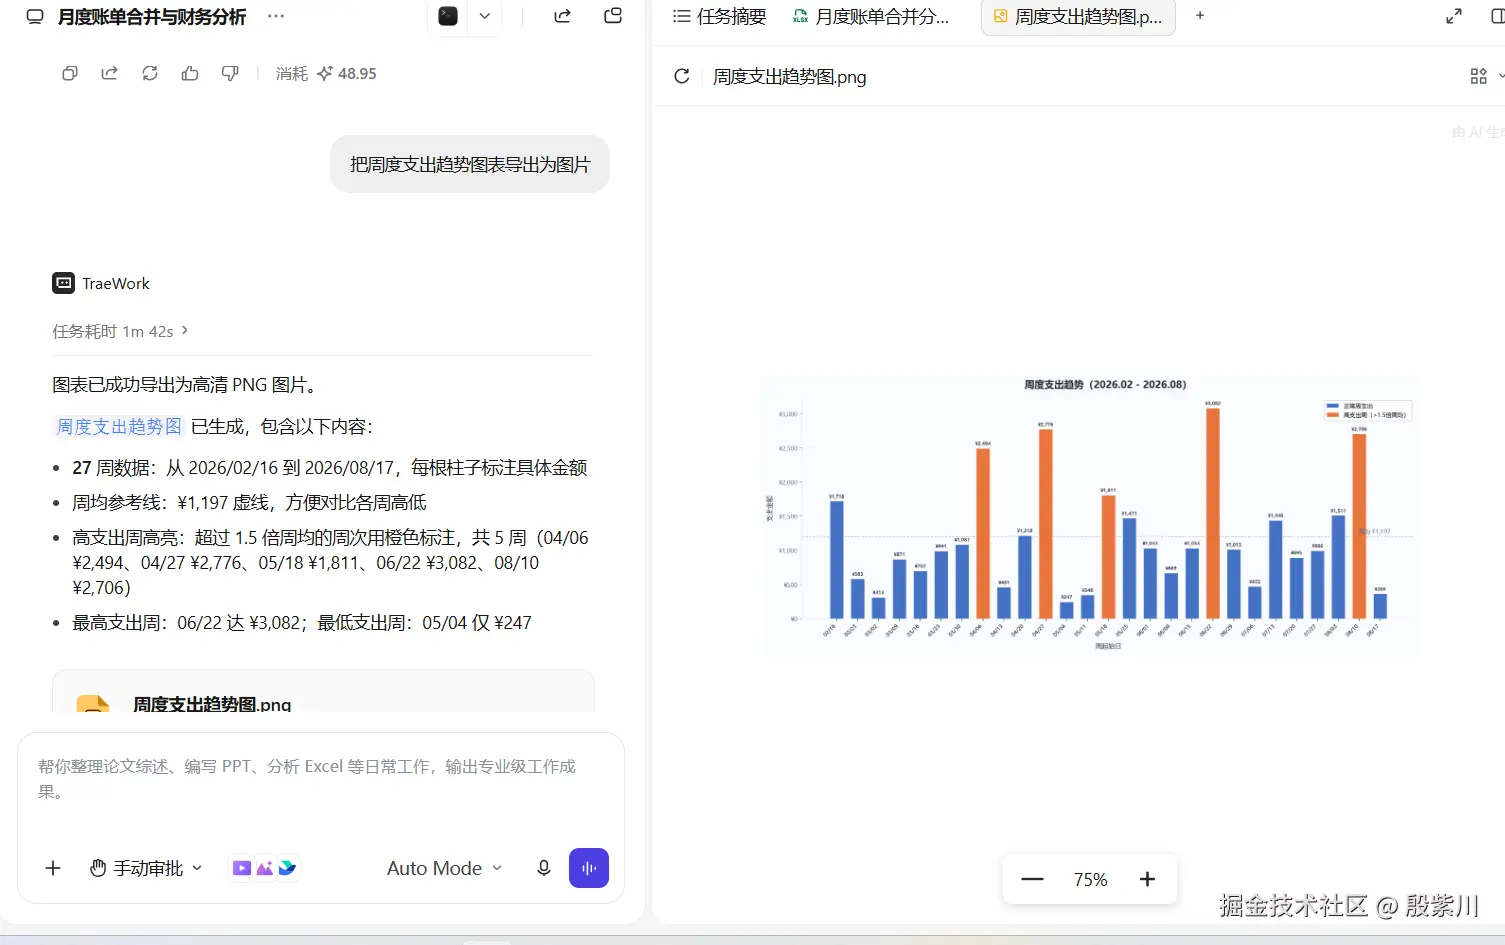Expand the preview panel to full screen
The image size is (1505, 945).
tap(1454, 16)
